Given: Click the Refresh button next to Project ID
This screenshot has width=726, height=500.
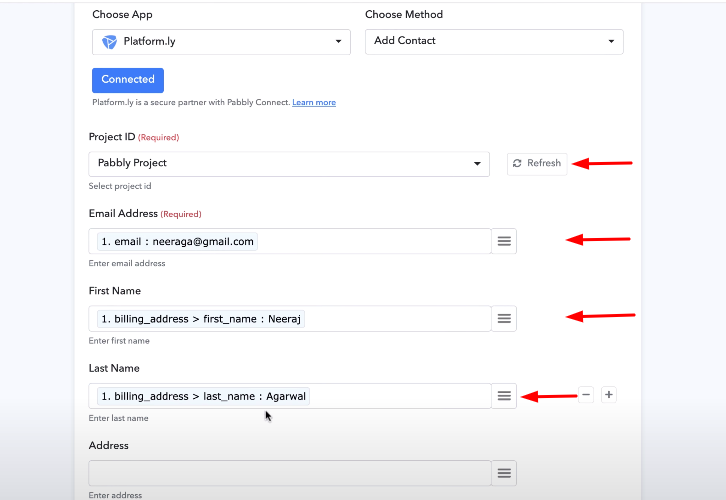Looking at the screenshot, I should (537, 164).
